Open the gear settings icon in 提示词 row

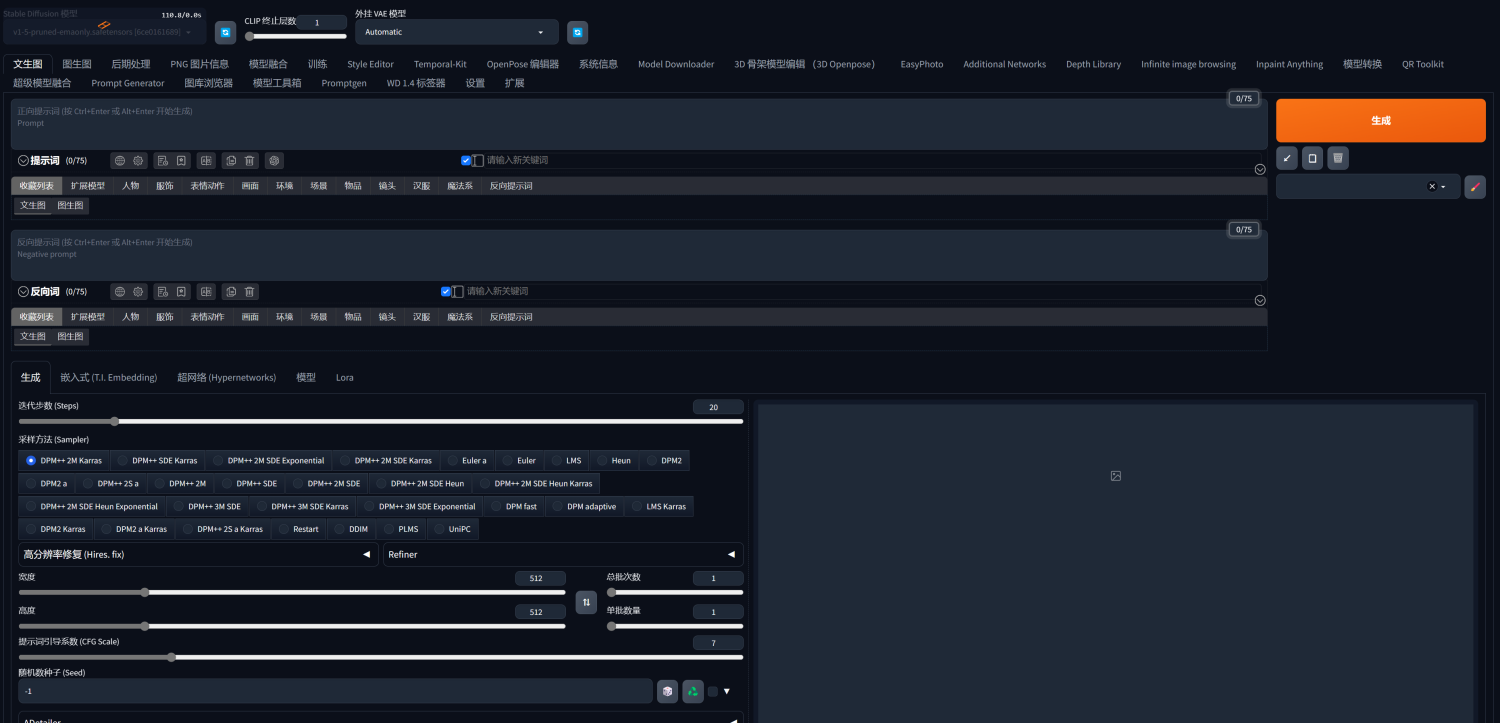pos(139,160)
